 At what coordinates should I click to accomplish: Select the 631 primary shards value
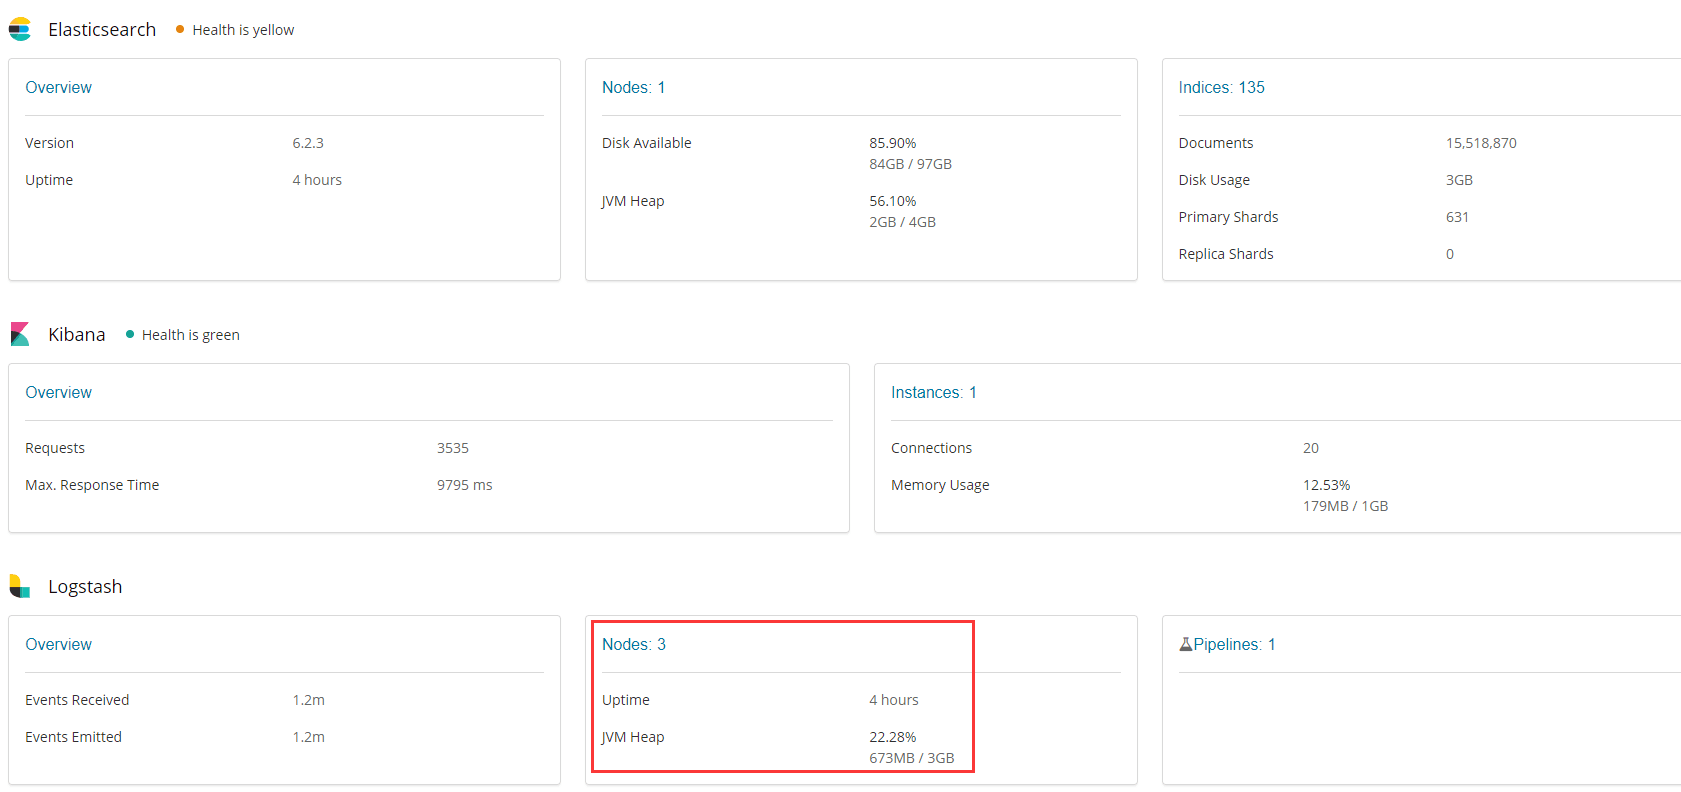click(x=1457, y=217)
